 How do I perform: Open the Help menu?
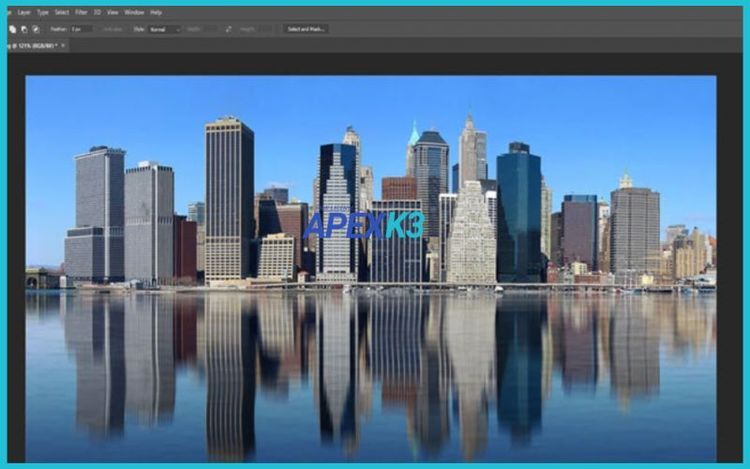156,12
